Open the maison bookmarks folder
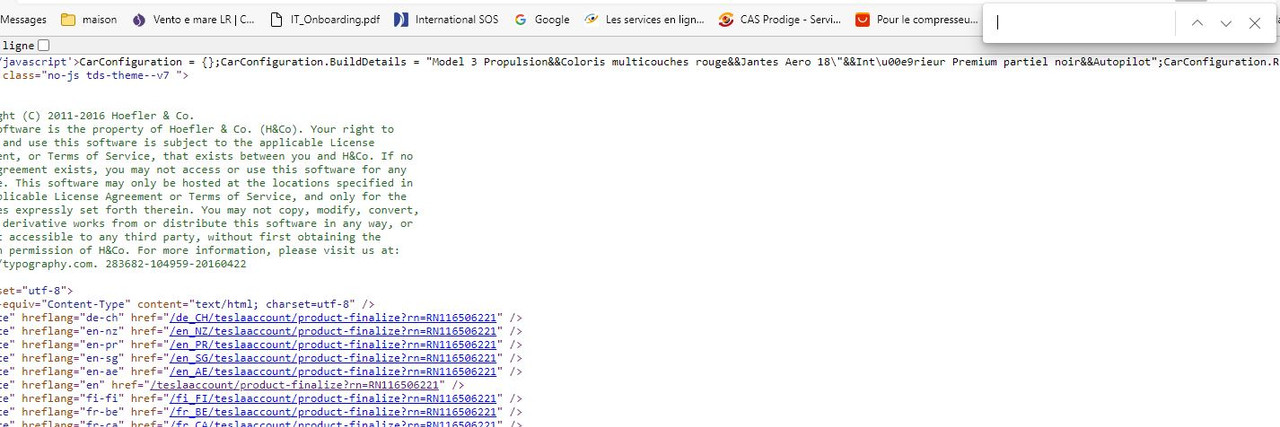 coord(89,19)
